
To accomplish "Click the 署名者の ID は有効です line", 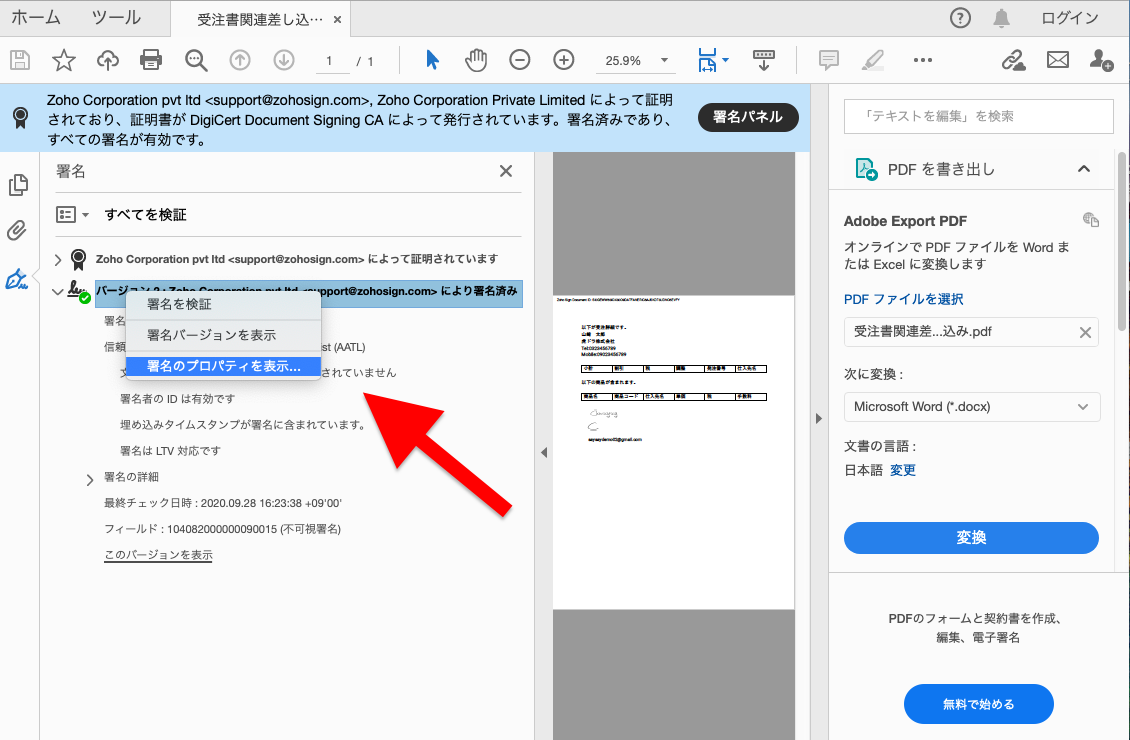I will 177,398.
